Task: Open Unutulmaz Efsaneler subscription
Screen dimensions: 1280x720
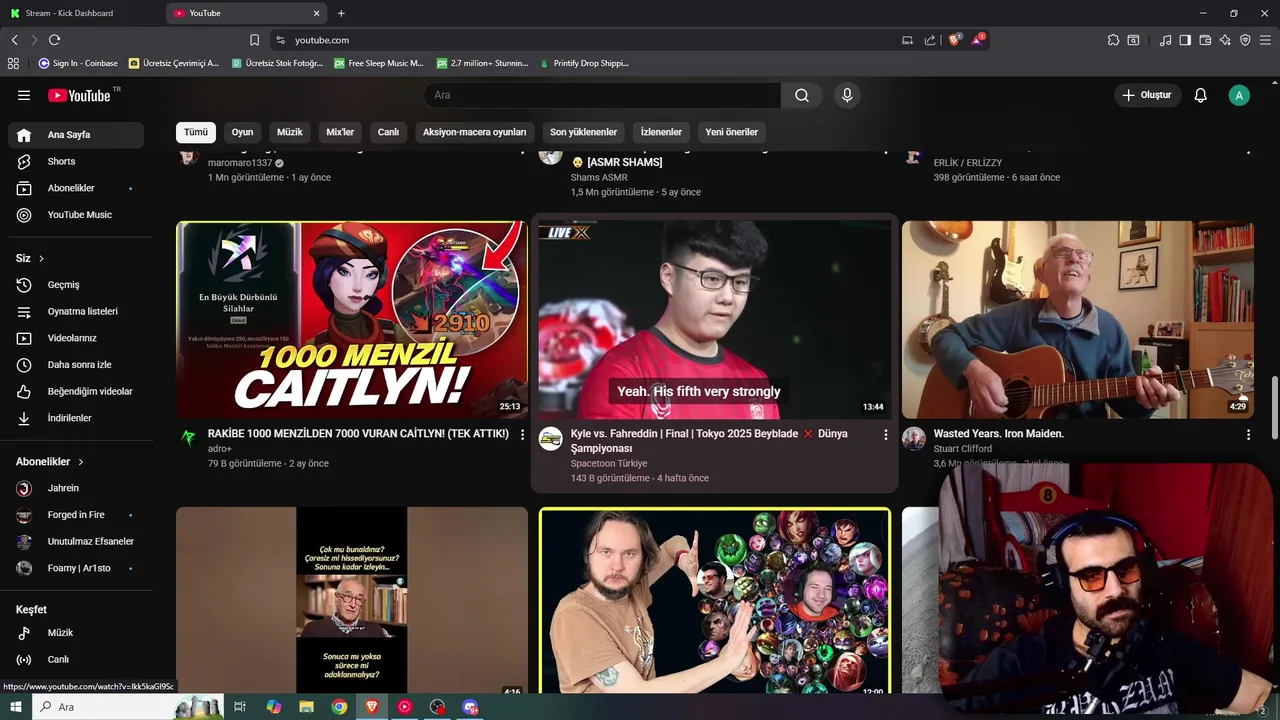Action: [x=76, y=541]
